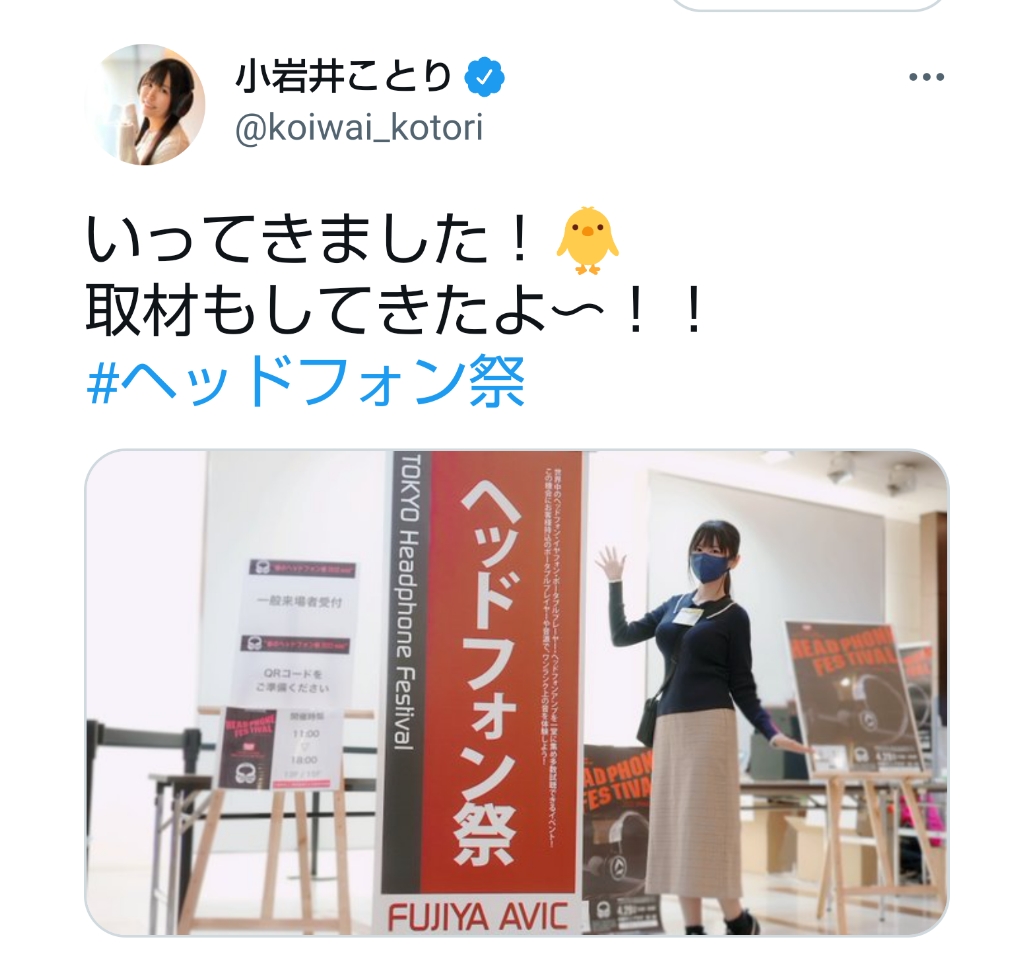Click the 一般来場者受付 reception sign

(x=299, y=602)
